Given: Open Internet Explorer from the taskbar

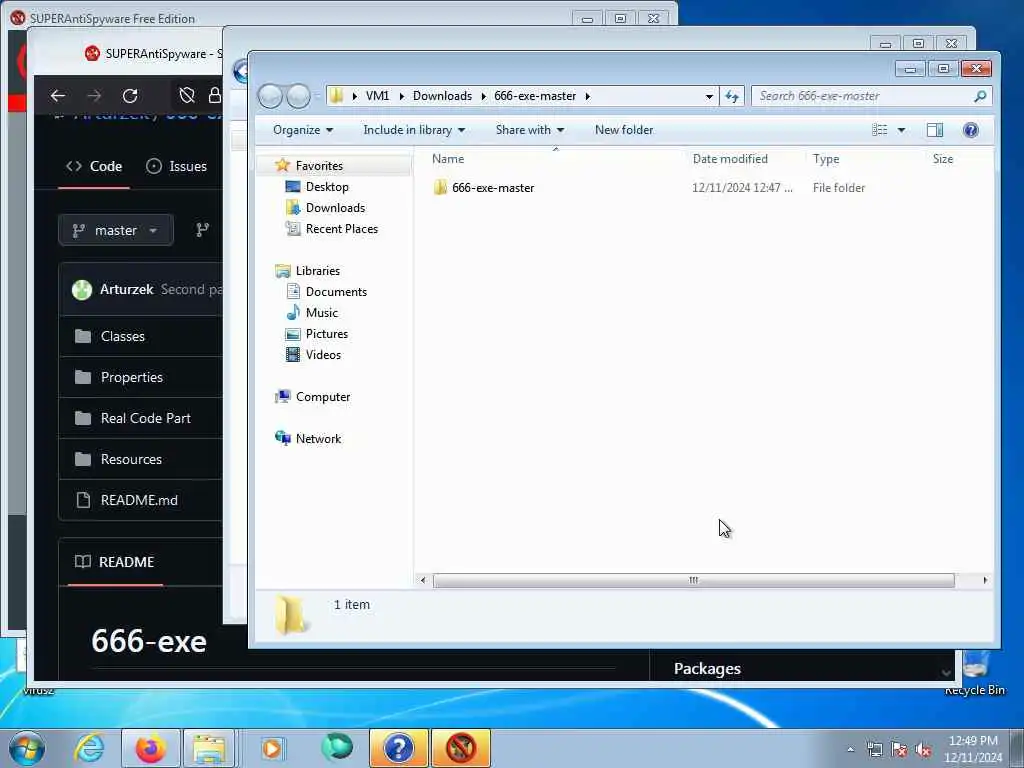Looking at the screenshot, I should coord(89,748).
